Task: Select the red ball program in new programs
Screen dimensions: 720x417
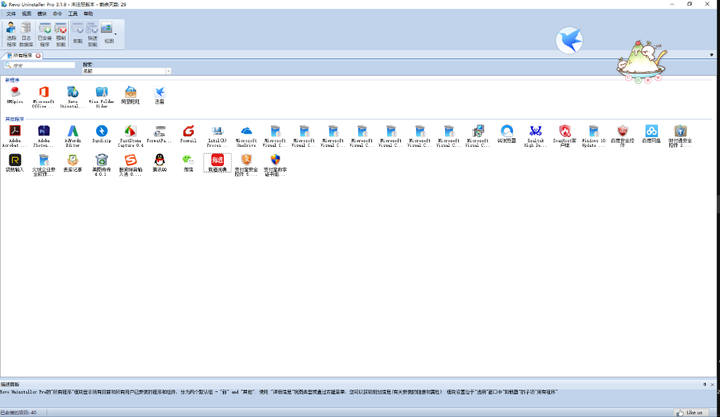Action: 15,95
